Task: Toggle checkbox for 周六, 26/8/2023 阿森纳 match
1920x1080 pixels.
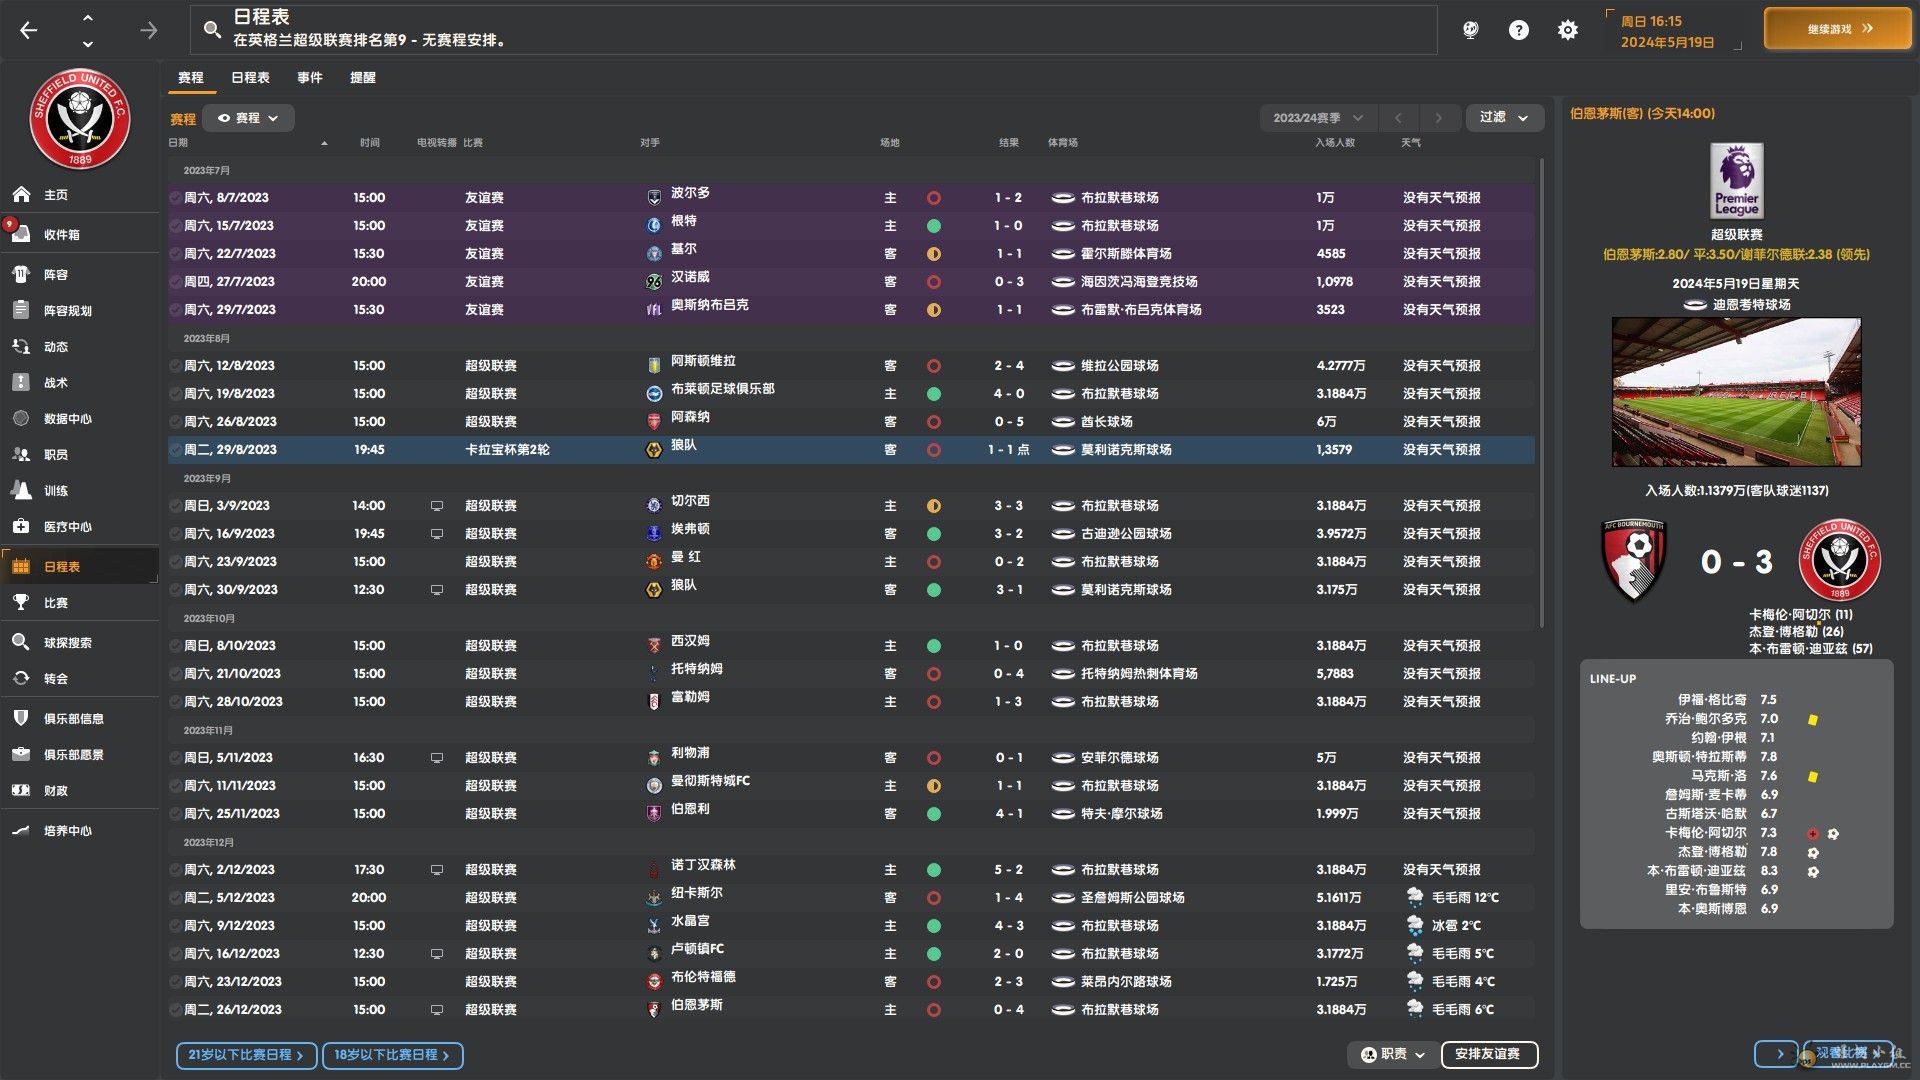Action: (175, 422)
